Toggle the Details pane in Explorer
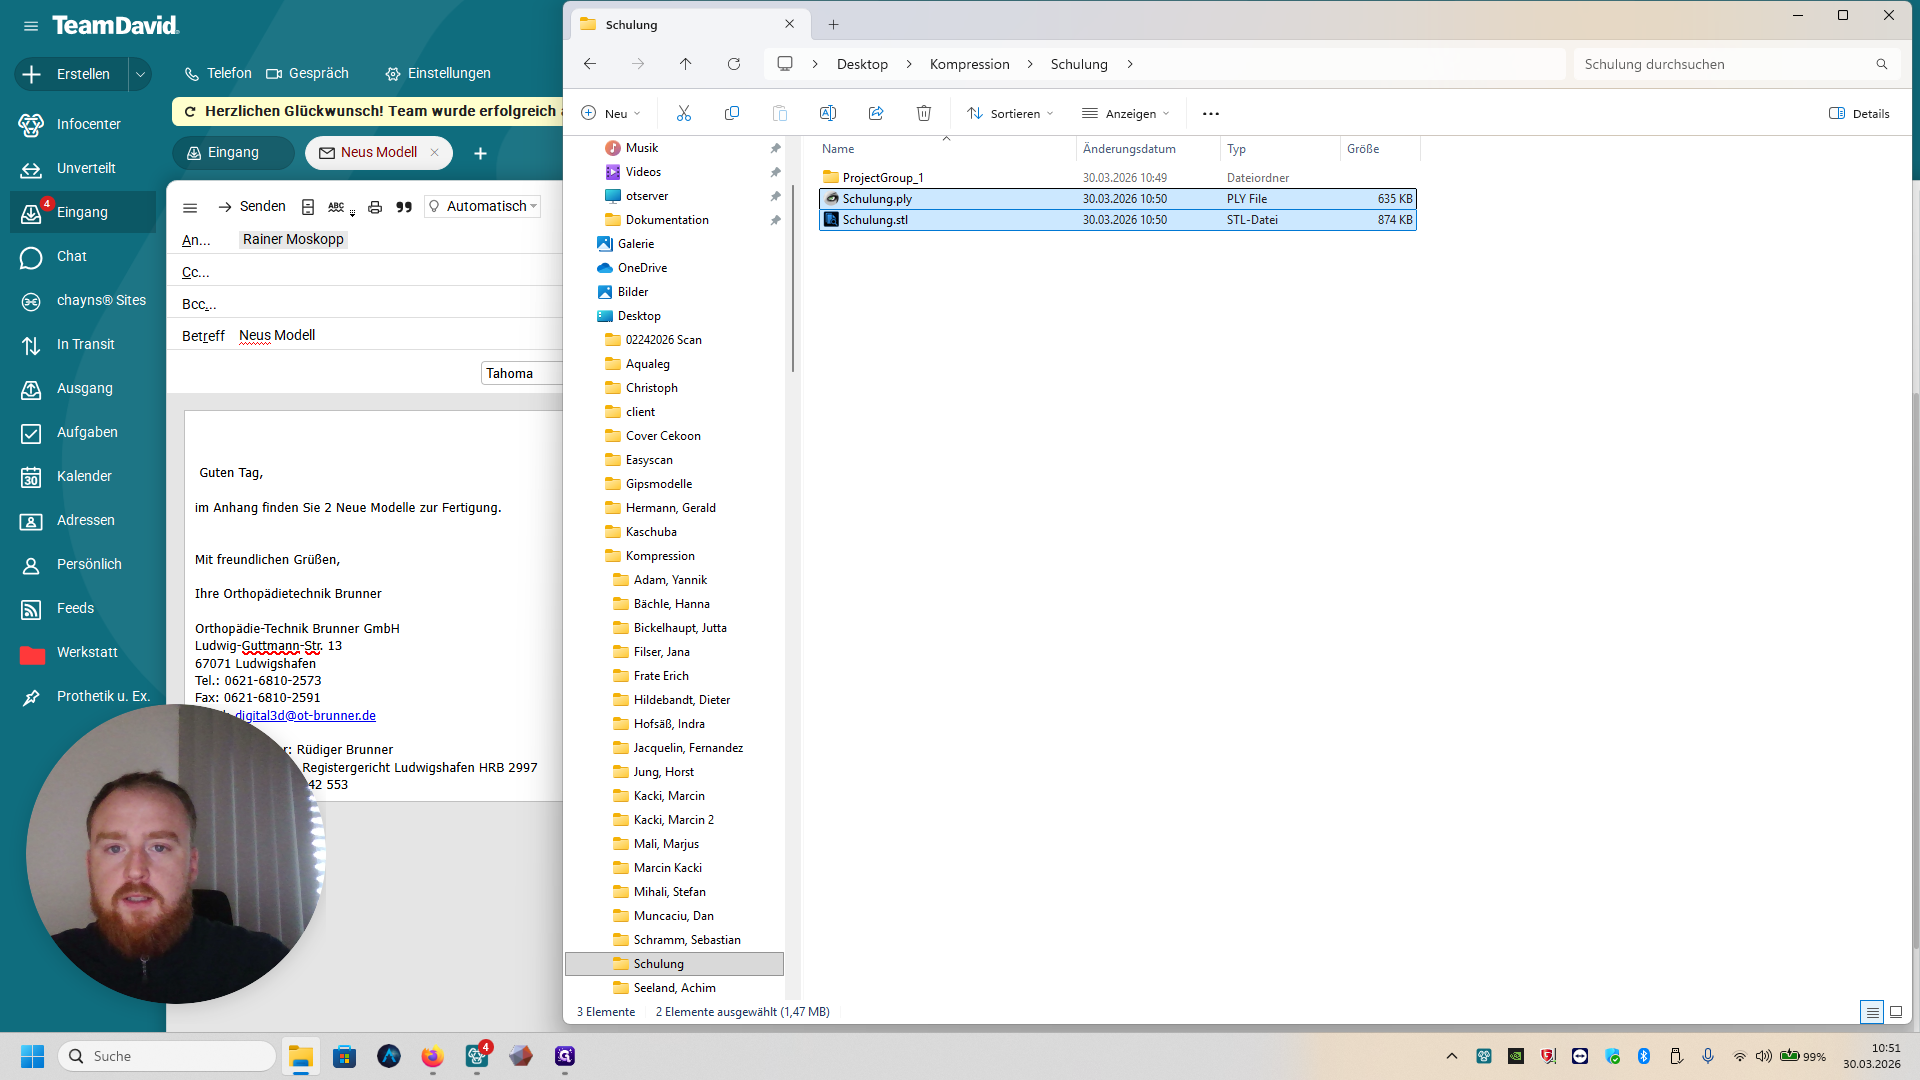Image resolution: width=1920 pixels, height=1080 pixels. 1859,113
